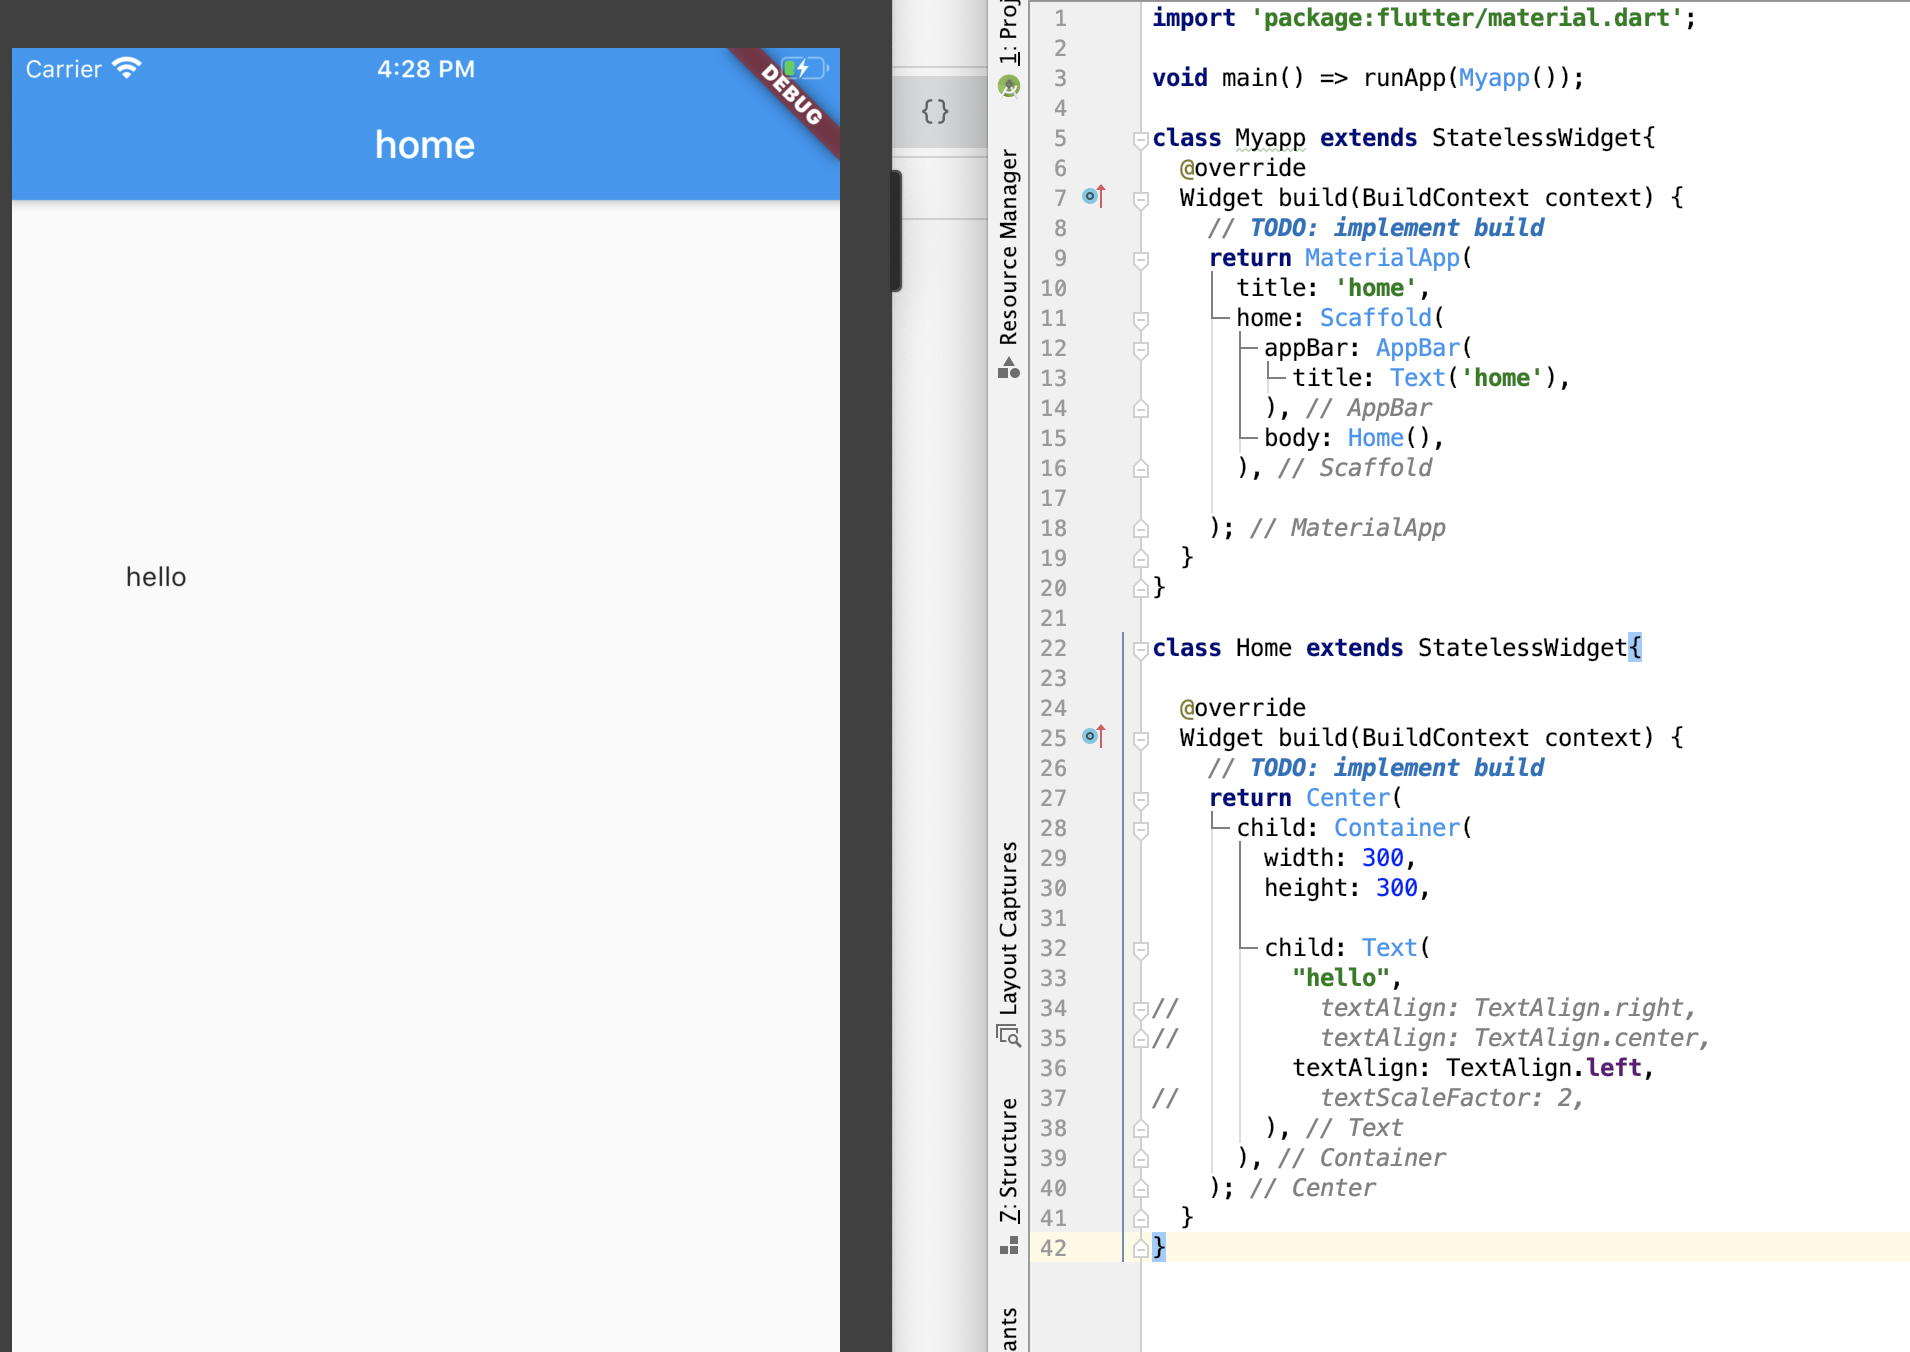Collapse the Myapp class fold on line 5
The height and width of the screenshot is (1352, 1910).
pyautogui.click(x=1140, y=139)
